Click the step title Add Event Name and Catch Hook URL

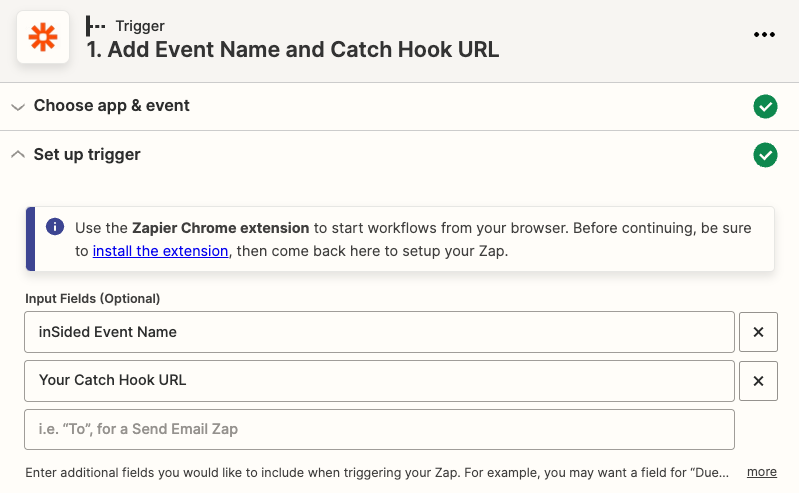pos(292,49)
